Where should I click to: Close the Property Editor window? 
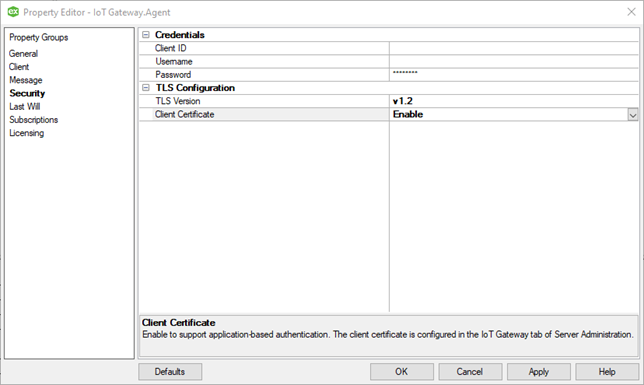631,12
